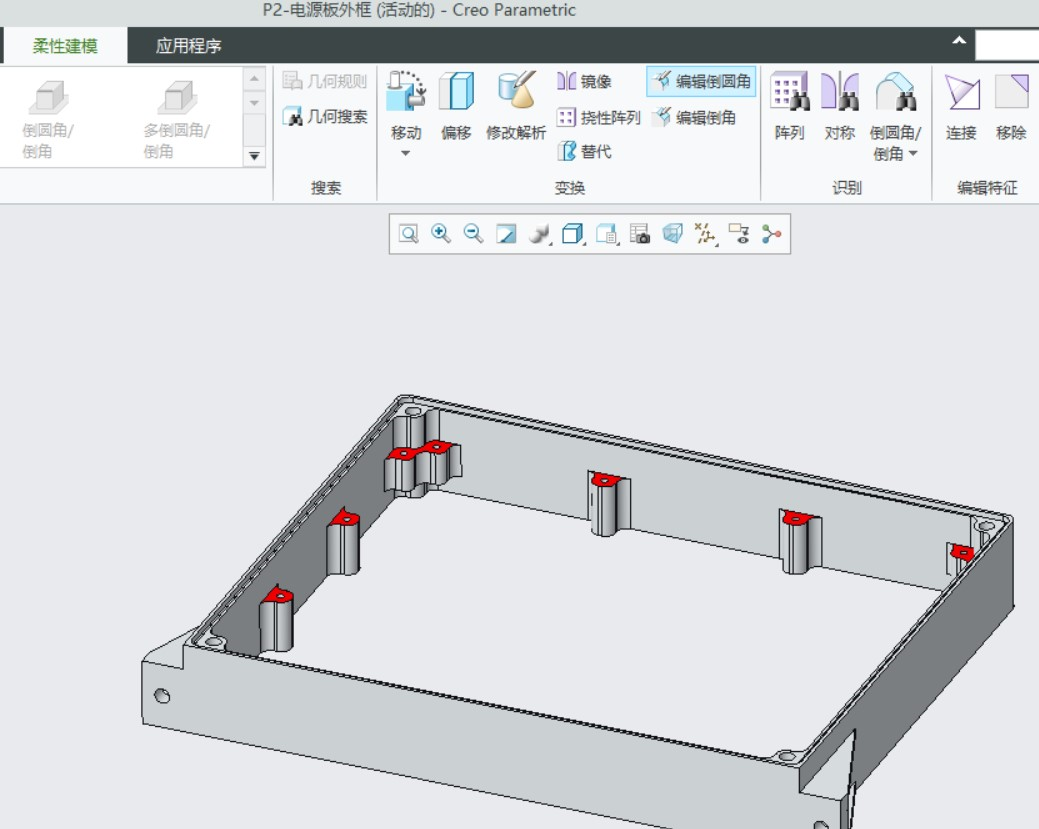Select Round/Chamfer (倒圆角/倒角) shape selection
Viewport: 1039px width, 829px height.
[x=48, y=119]
